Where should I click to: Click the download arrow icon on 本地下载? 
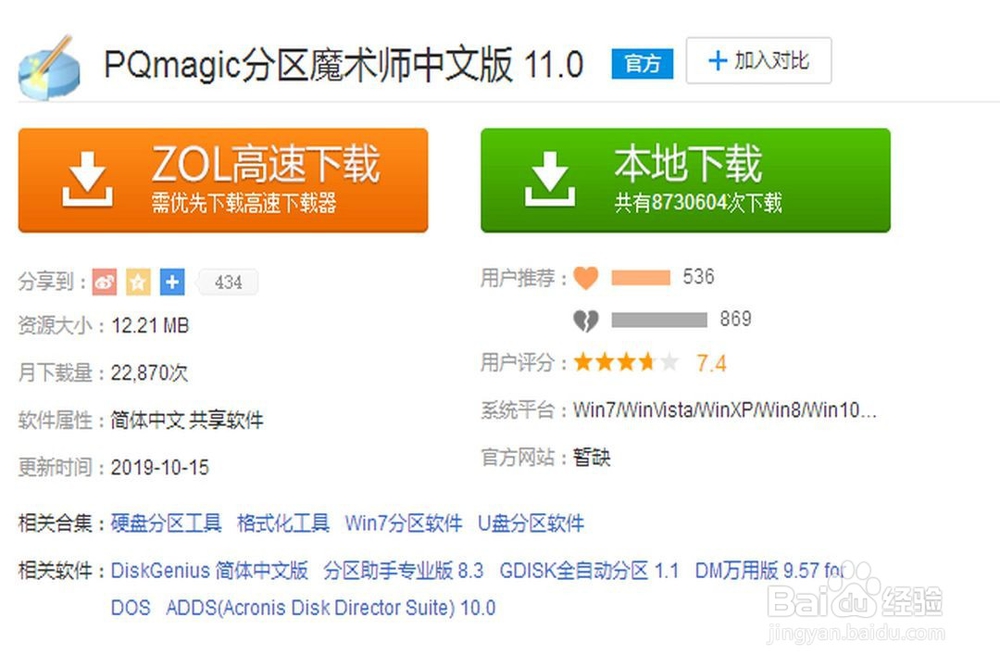(x=550, y=180)
